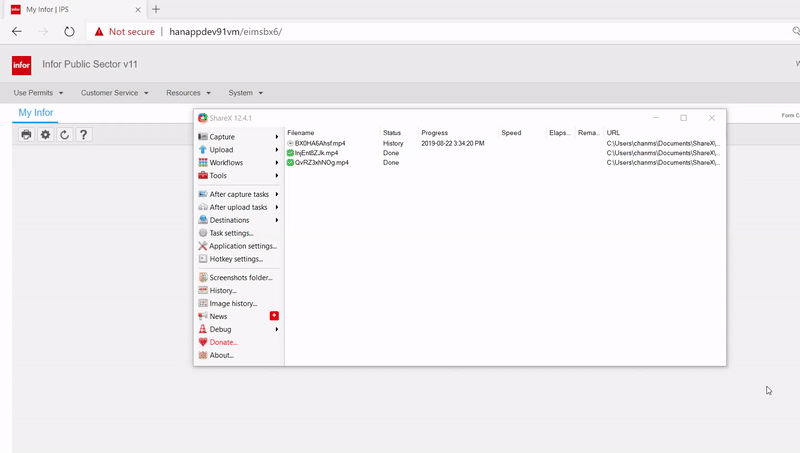Open the System menu
Image resolution: width=800 pixels, height=453 pixels.
click(245, 93)
